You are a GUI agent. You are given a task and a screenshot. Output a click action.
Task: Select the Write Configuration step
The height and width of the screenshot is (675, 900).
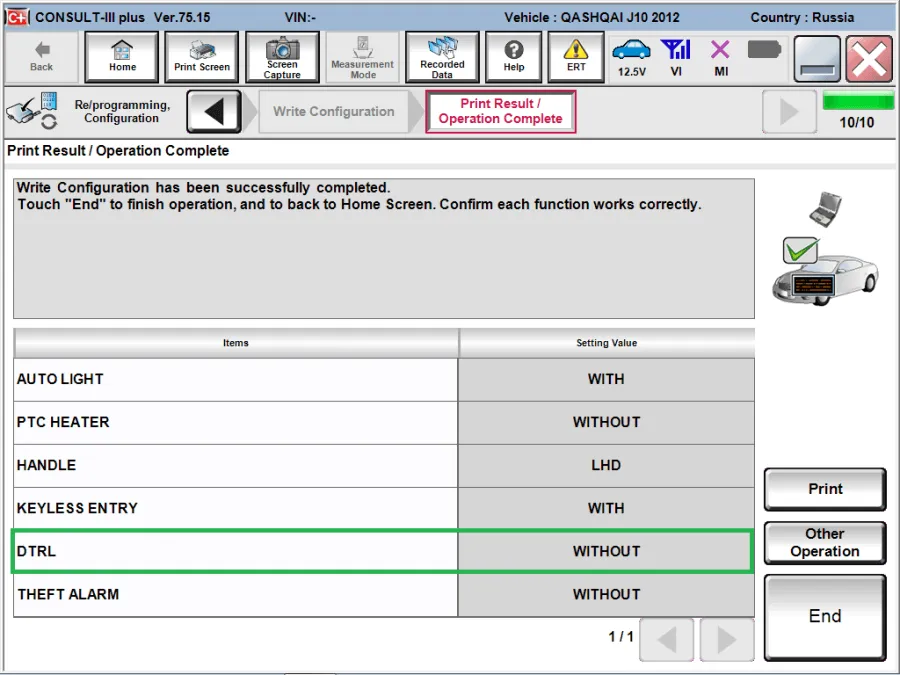334,111
